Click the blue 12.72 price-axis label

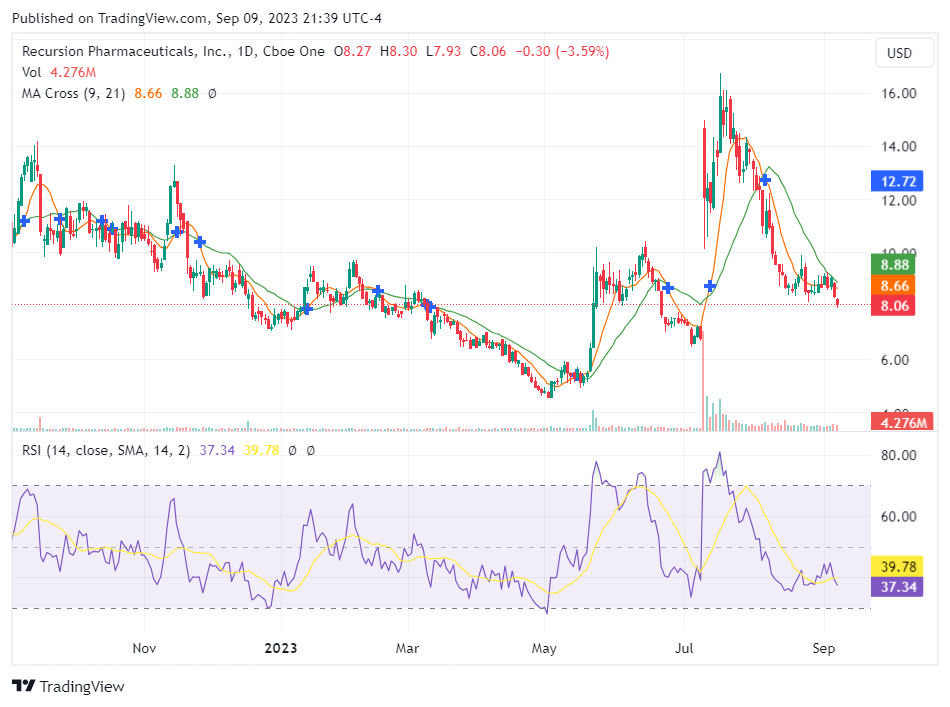[897, 181]
